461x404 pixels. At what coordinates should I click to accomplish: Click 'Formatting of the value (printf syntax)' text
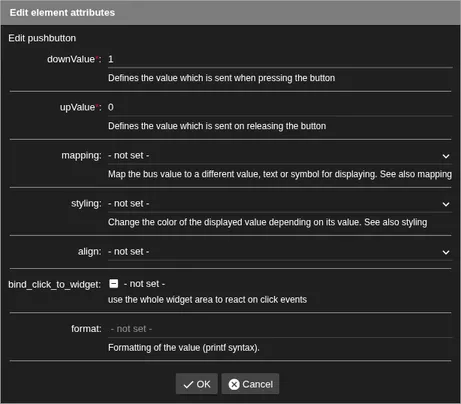(x=184, y=348)
